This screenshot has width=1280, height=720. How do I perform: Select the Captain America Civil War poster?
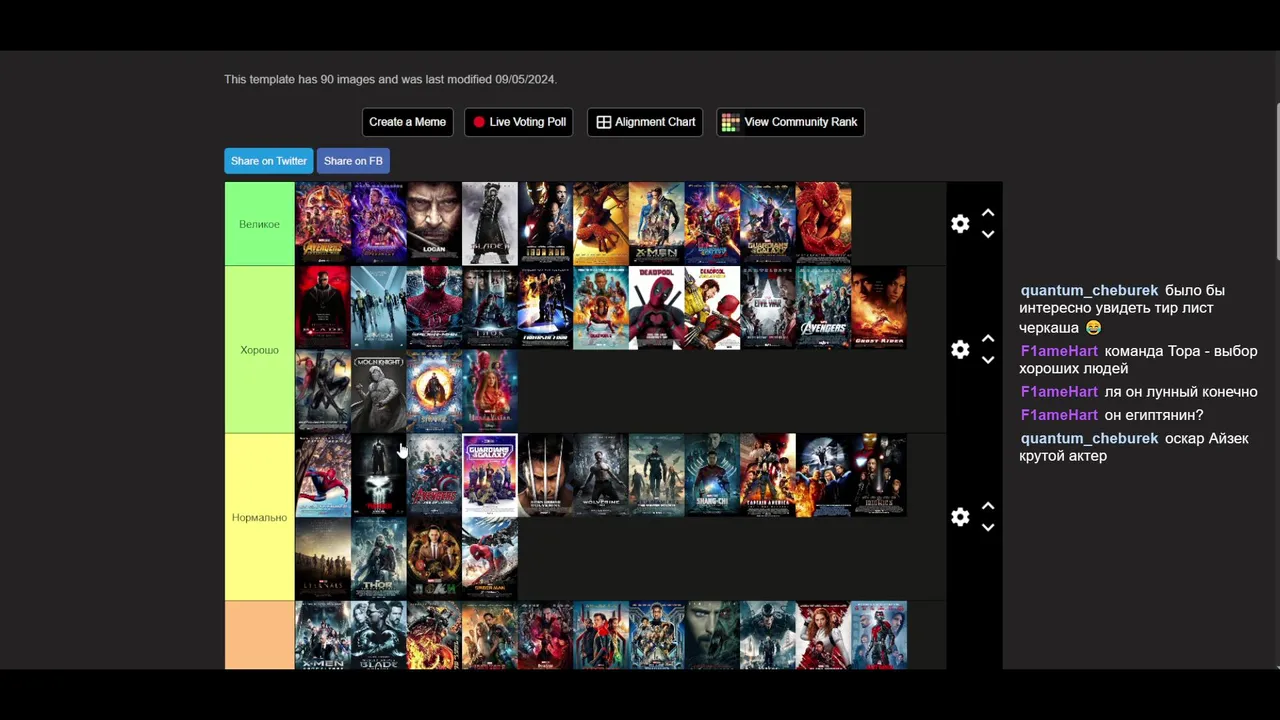point(767,308)
